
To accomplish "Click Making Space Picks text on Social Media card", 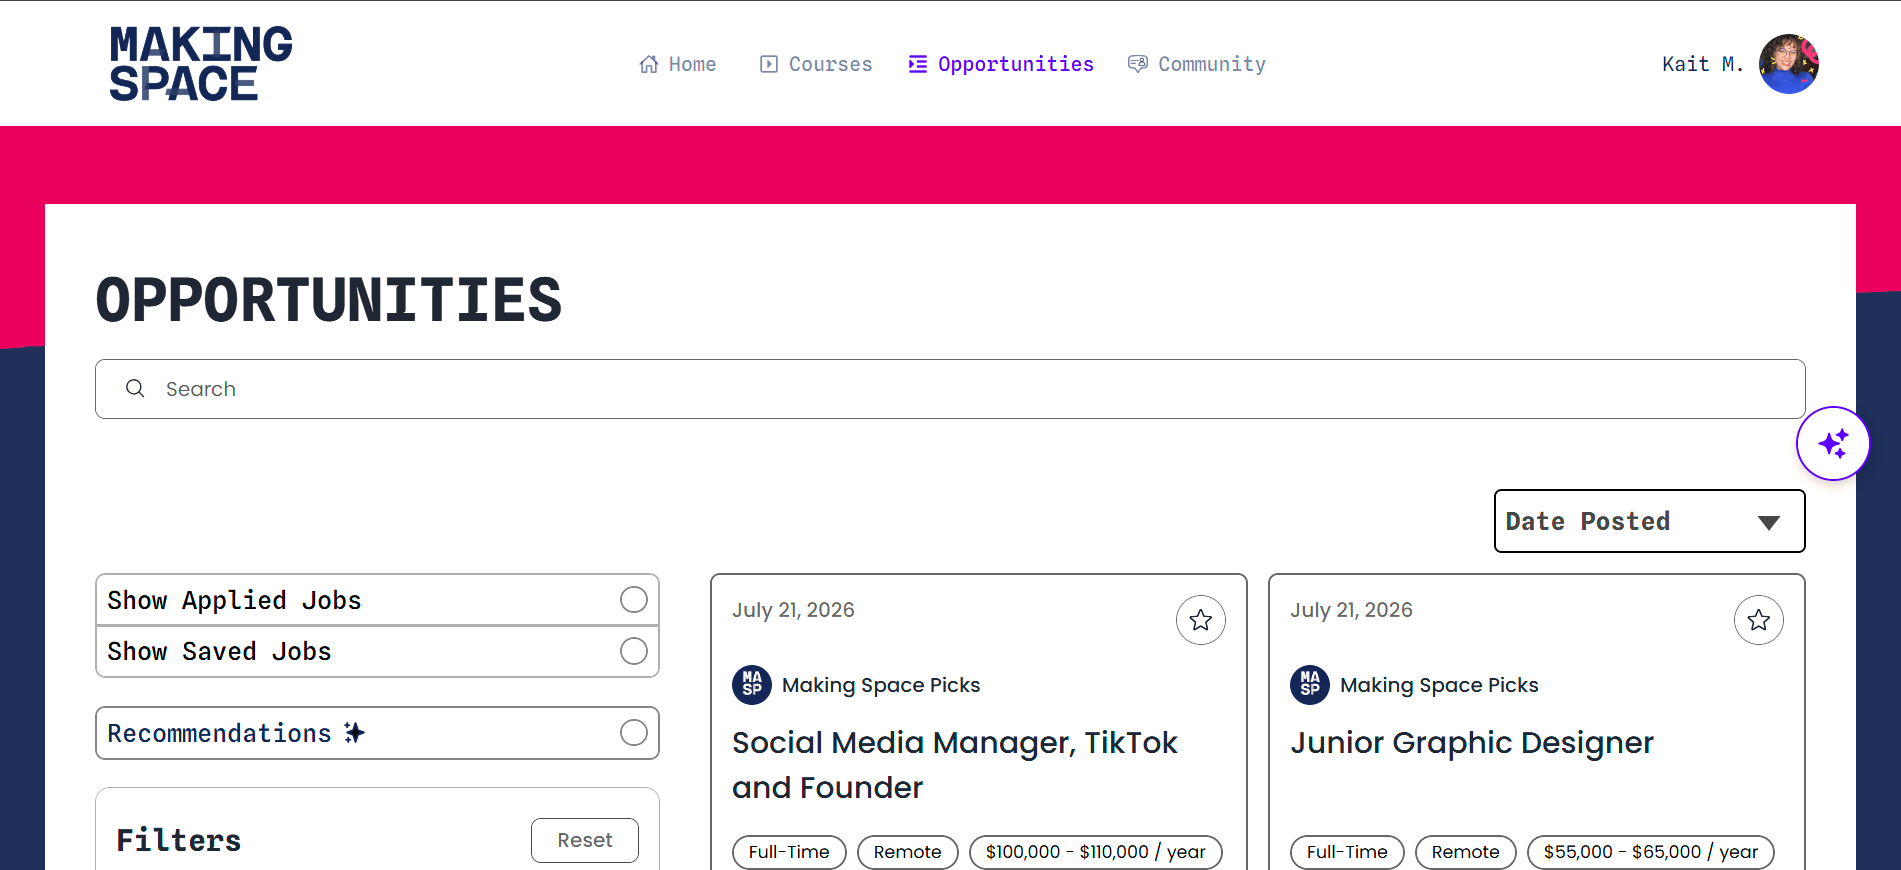I will click(x=881, y=685).
